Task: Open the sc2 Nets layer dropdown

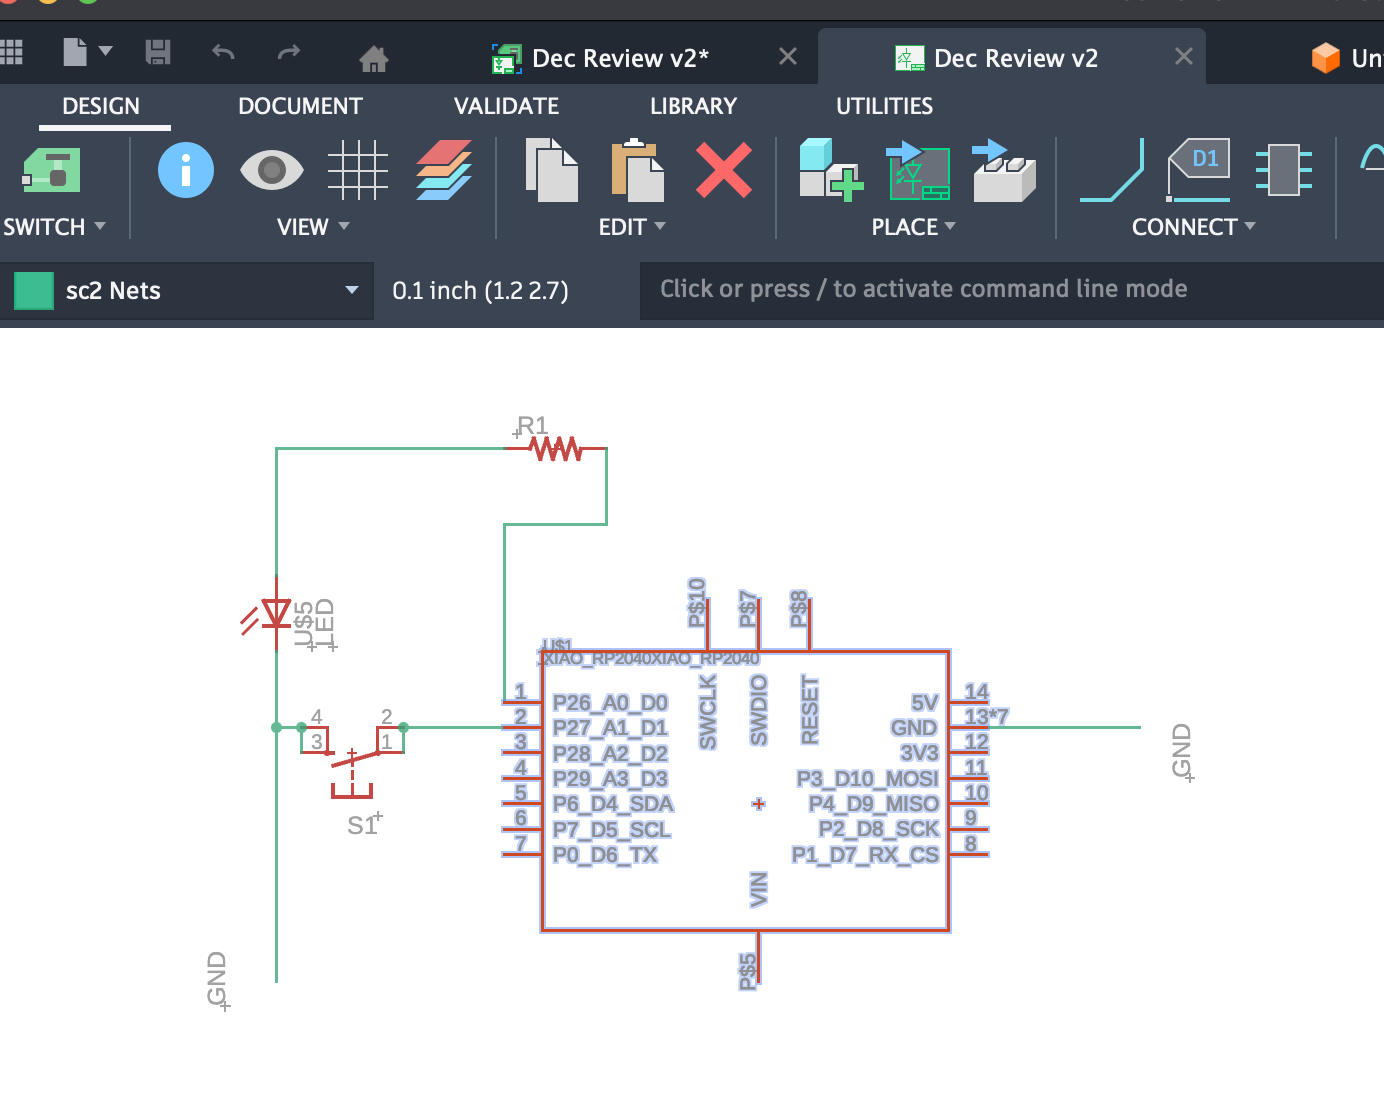Action: click(351, 291)
